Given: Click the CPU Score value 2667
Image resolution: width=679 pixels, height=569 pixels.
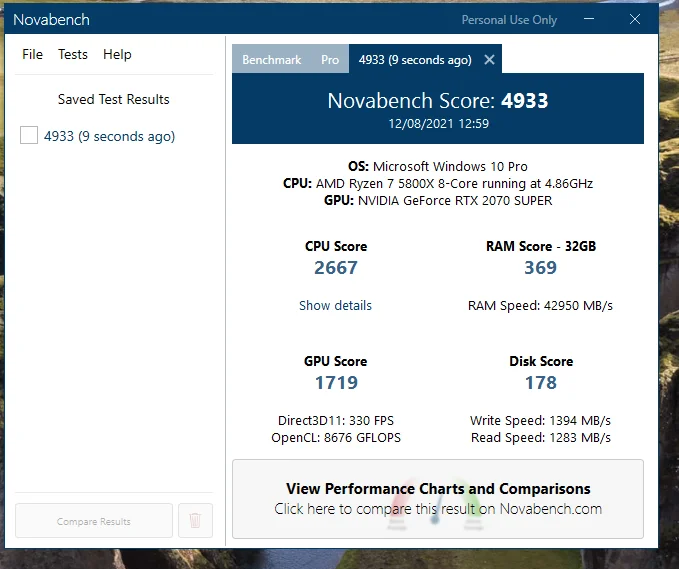Looking at the screenshot, I should (x=336, y=268).
